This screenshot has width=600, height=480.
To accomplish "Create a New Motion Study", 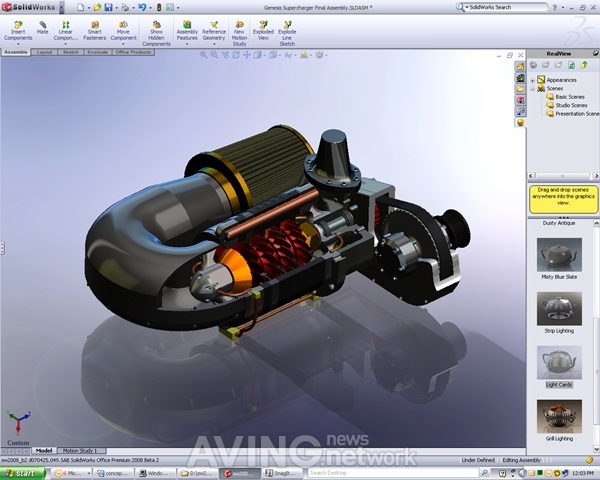I will [239, 34].
